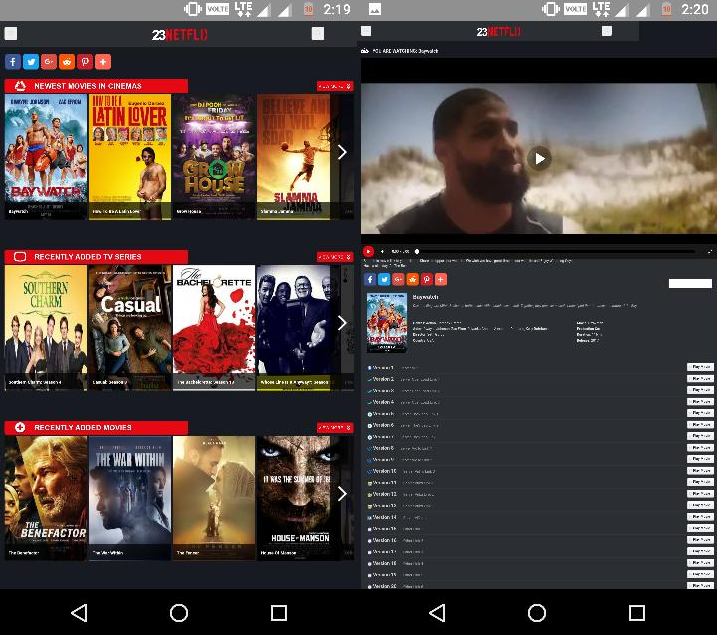
Task: Open The Benefactor movie poster
Action: click(46, 498)
